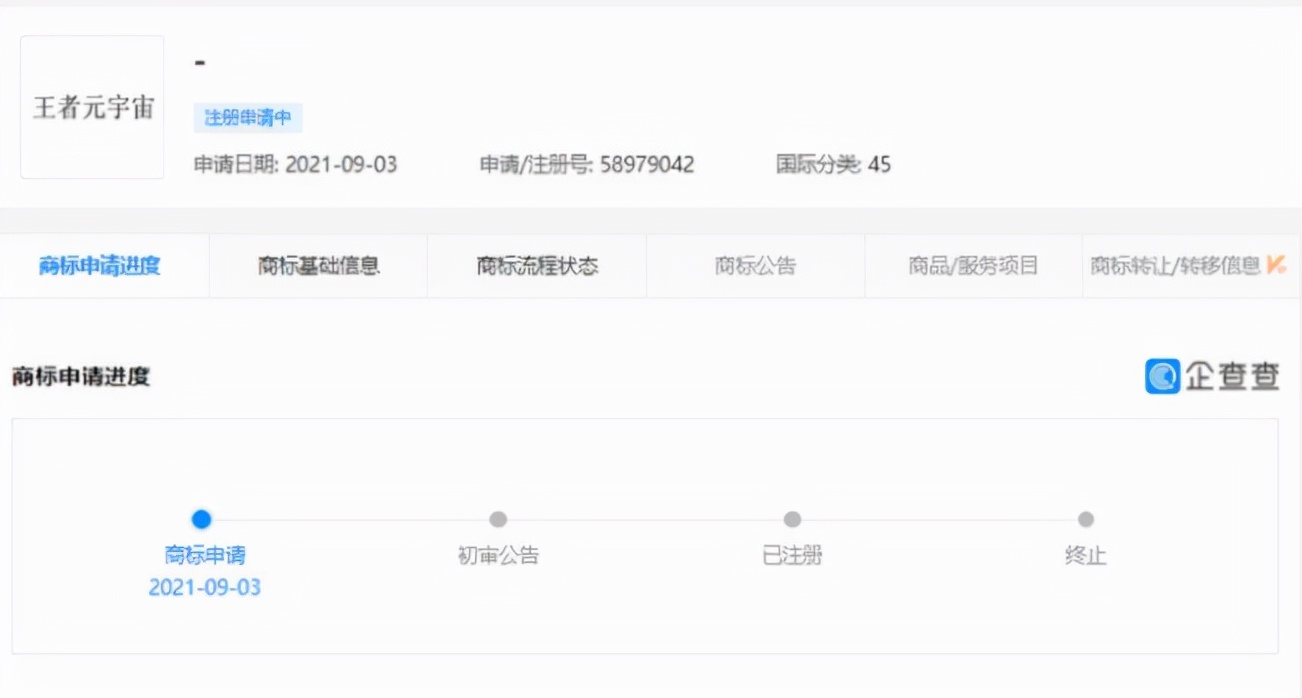Click the 已注册 progress dot
1302x698 pixels.
[x=792, y=519]
